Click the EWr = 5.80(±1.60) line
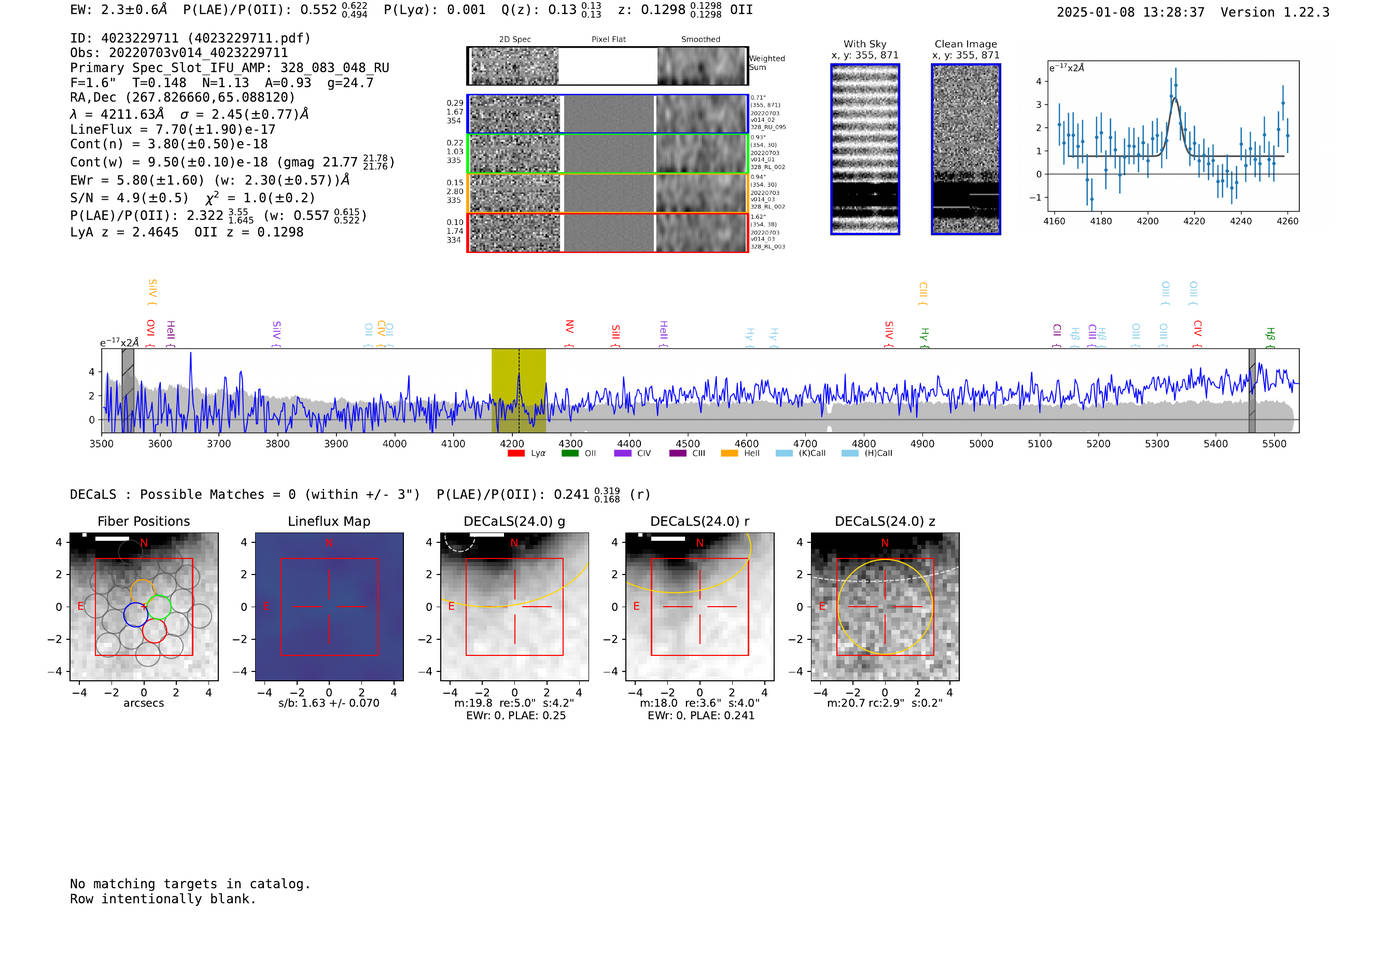Viewport: 1400px width, 953px height. [210, 181]
